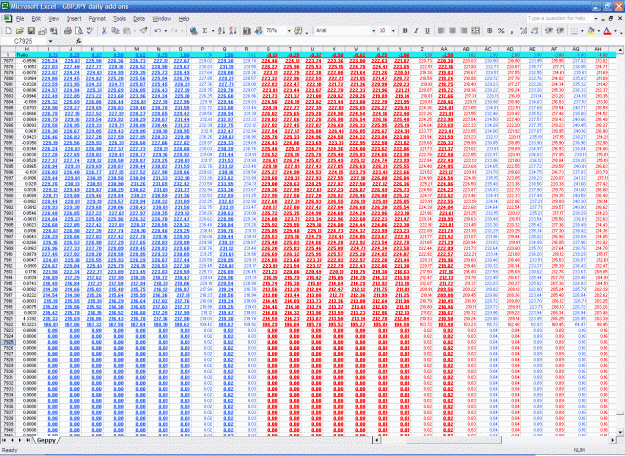Click the Cut scissors icon
The height and width of the screenshot is (456, 625).
[104, 31]
